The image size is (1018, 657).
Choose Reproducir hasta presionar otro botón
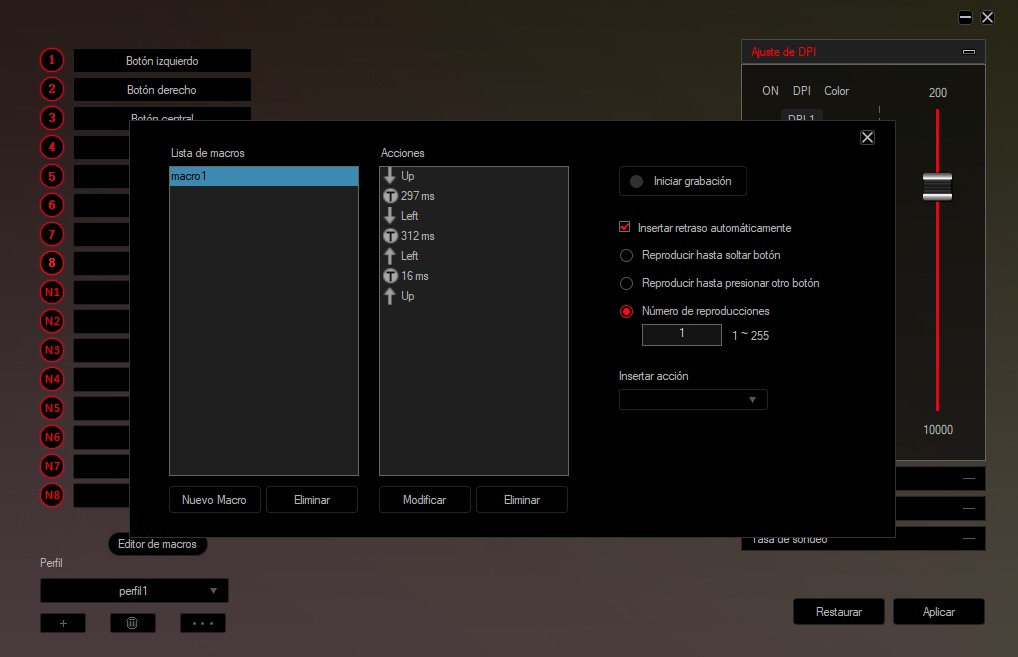[x=627, y=284]
